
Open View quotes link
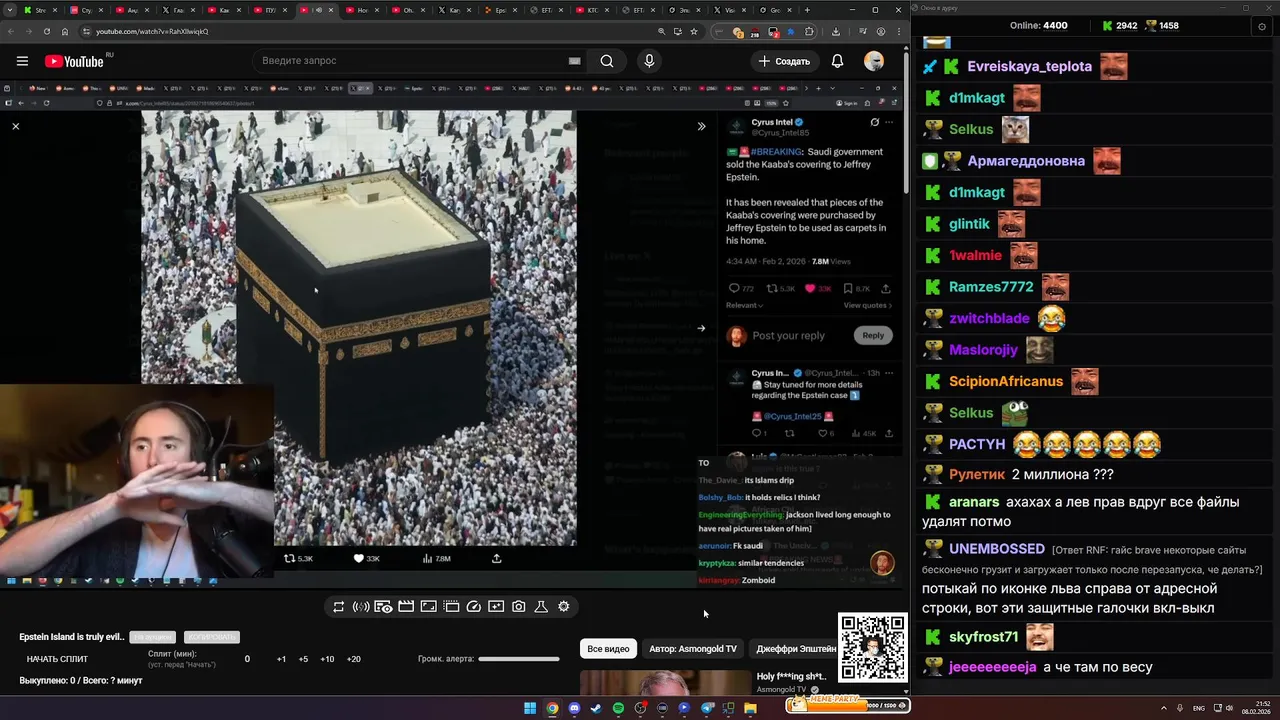click(x=868, y=305)
